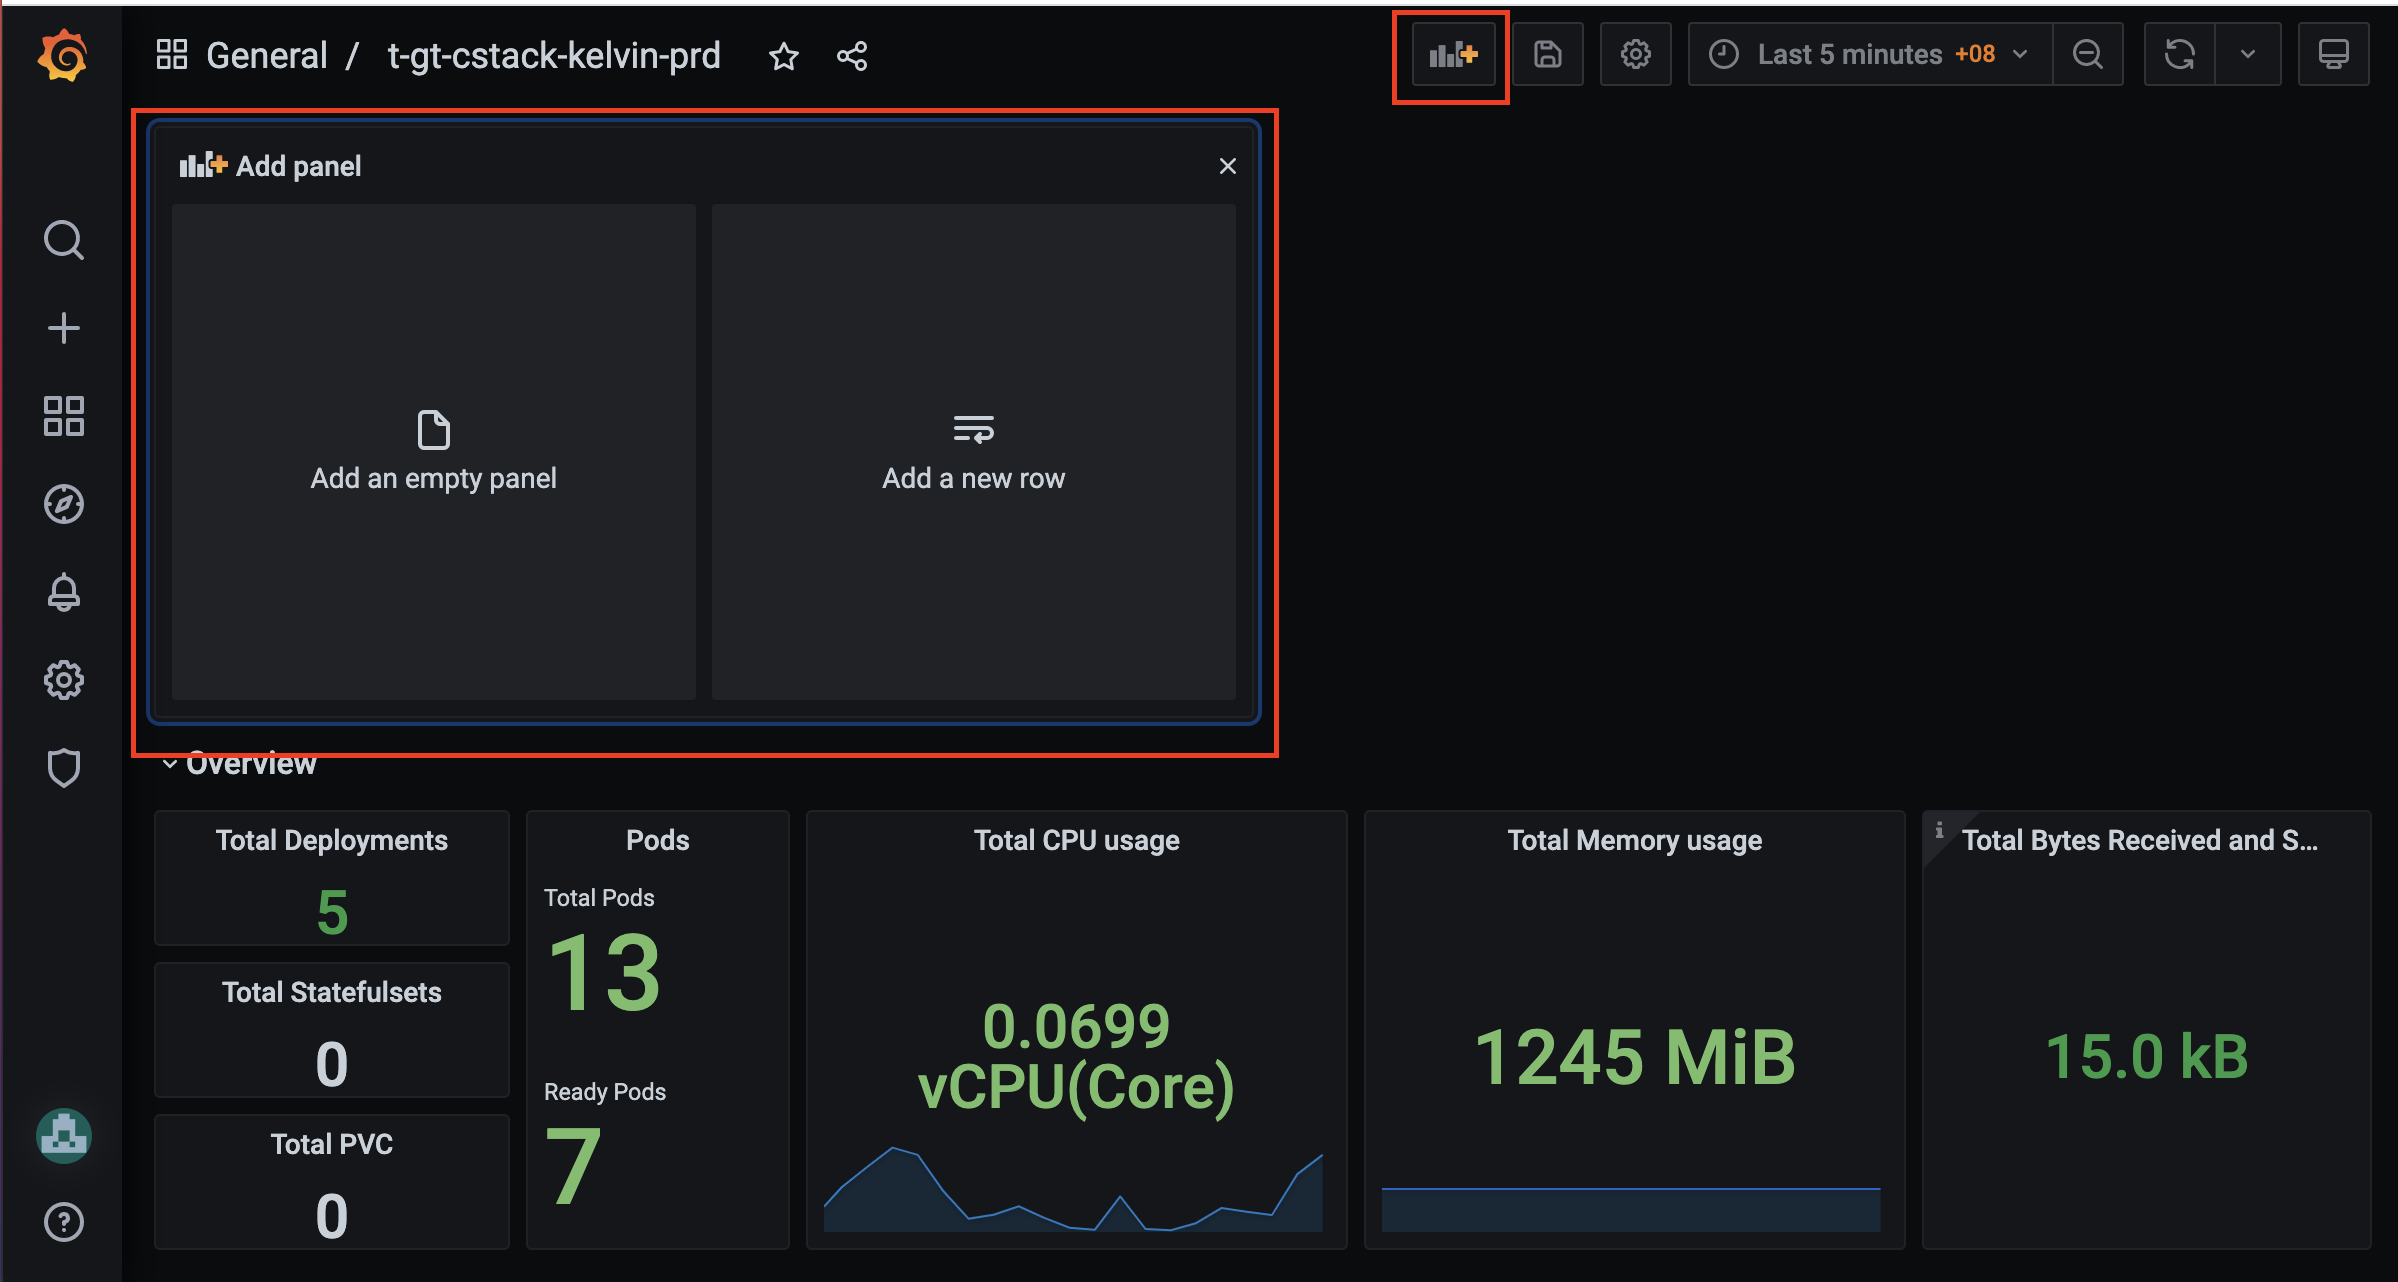The width and height of the screenshot is (2398, 1282).
Task: Open the Help question mark icon
Action: 64,1222
